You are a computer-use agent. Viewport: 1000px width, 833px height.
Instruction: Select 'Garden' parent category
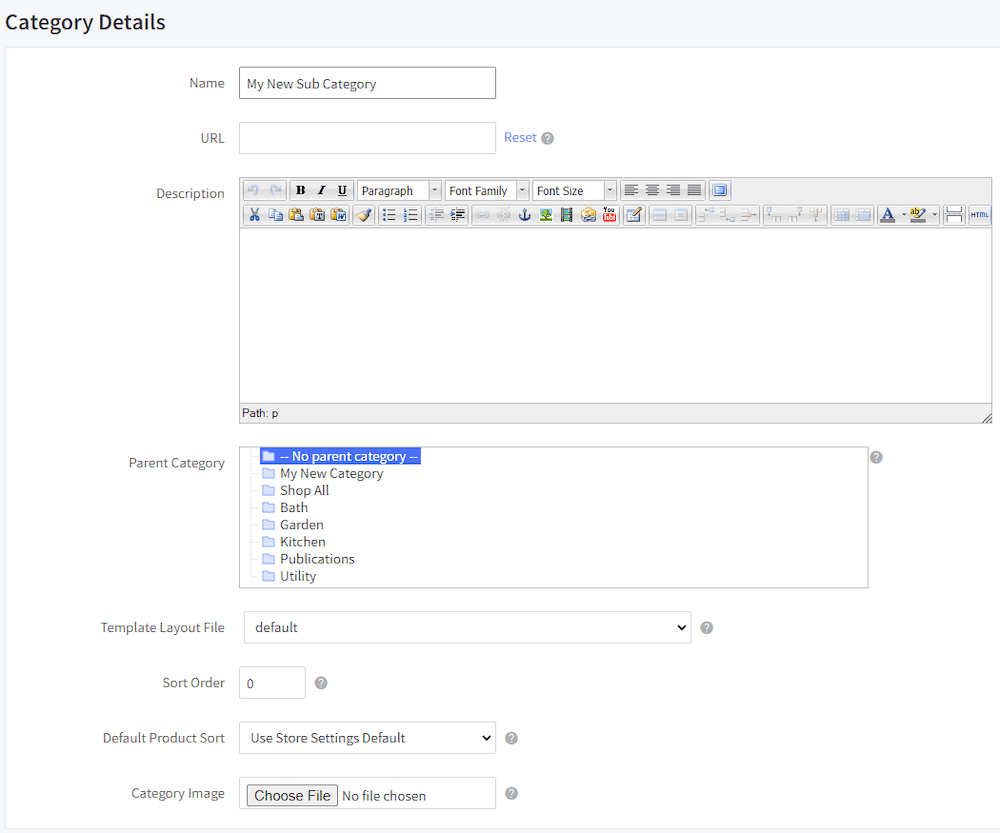click(x=293, y=524)
